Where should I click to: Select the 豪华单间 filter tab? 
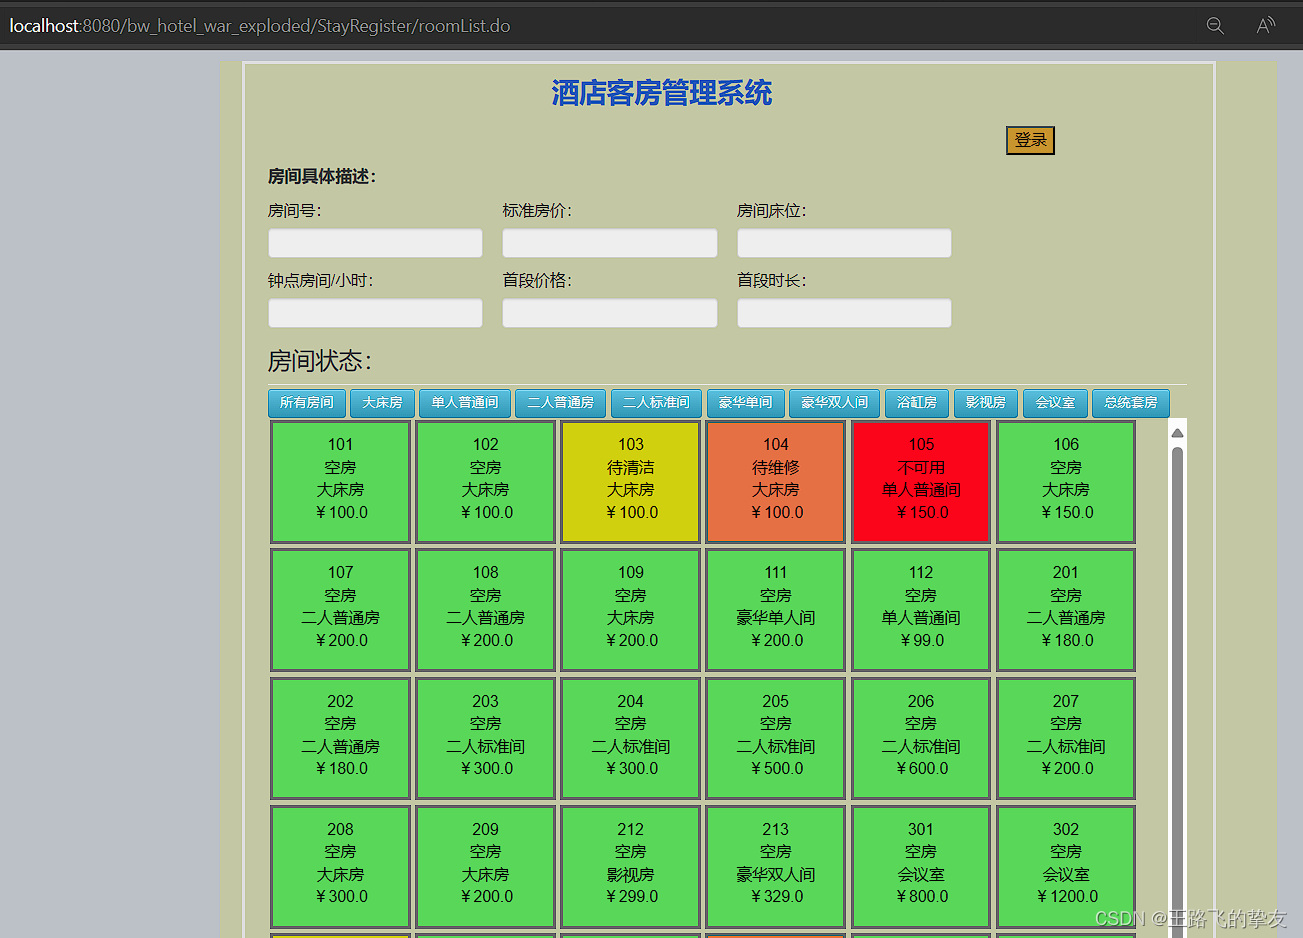(x=745, y=403)
